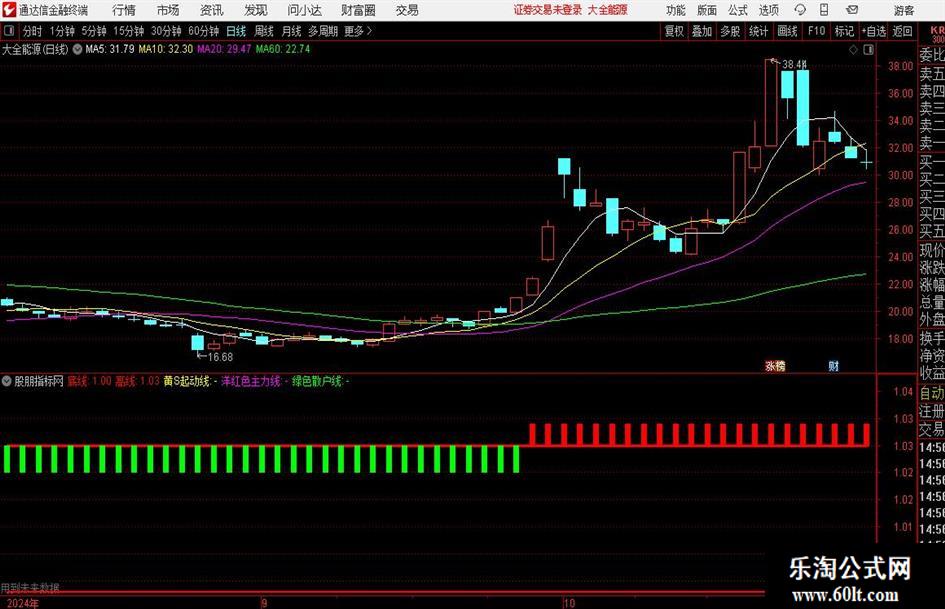Click the MA5: 31.79 value label
Screen dimensions: 945x609
tap(110, 49)
